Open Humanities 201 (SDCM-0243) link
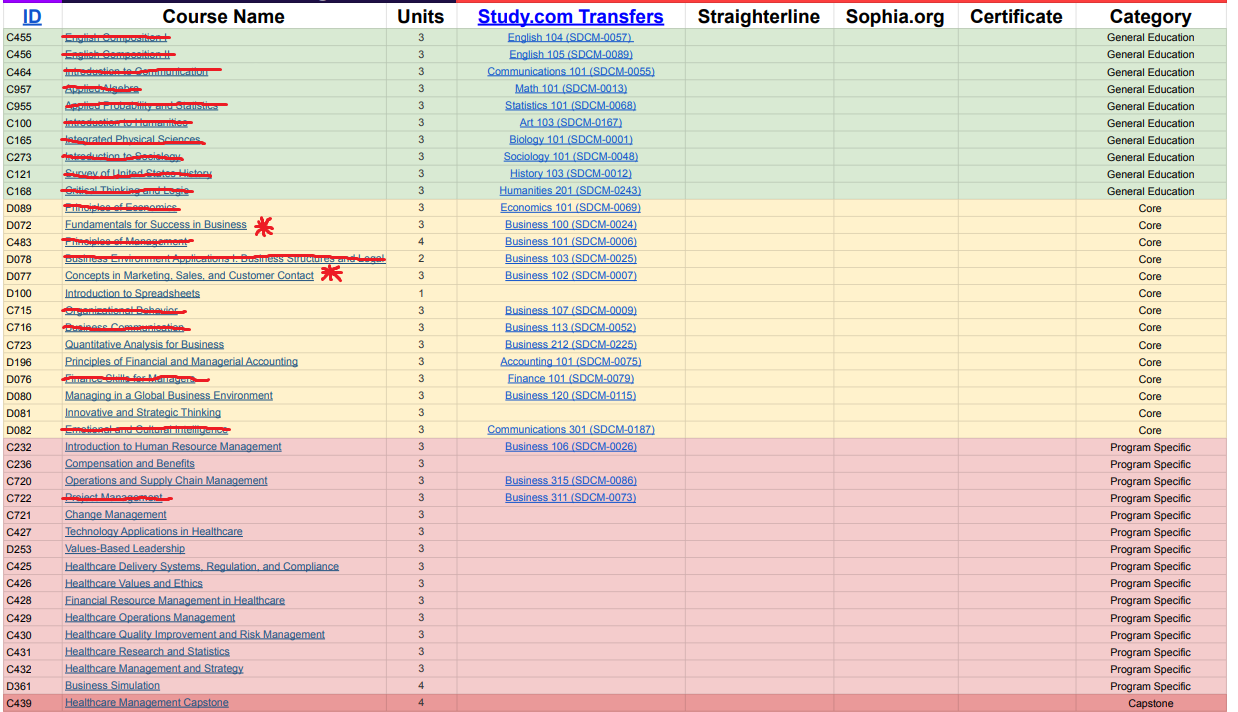 click(570, 191)
